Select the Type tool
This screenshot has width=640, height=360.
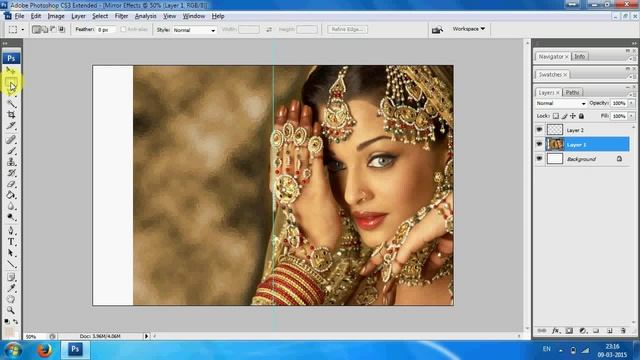(11, 242)
